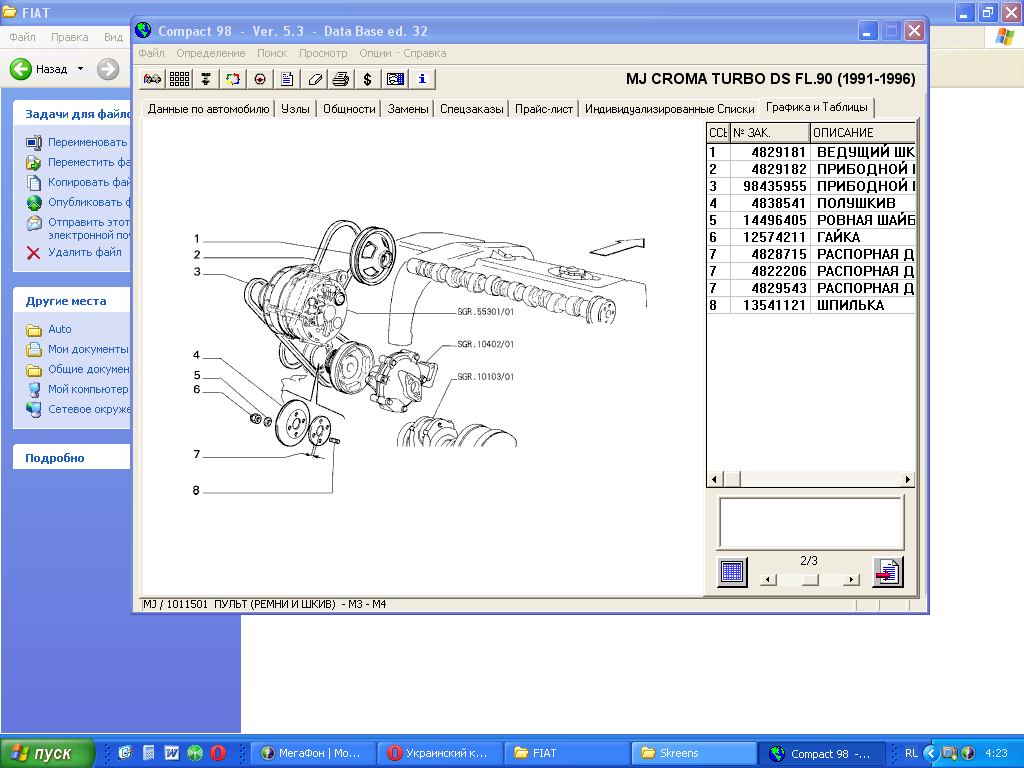Open the Файл menu in Compact 98
1024x768 pixels.
pos(151,53)
